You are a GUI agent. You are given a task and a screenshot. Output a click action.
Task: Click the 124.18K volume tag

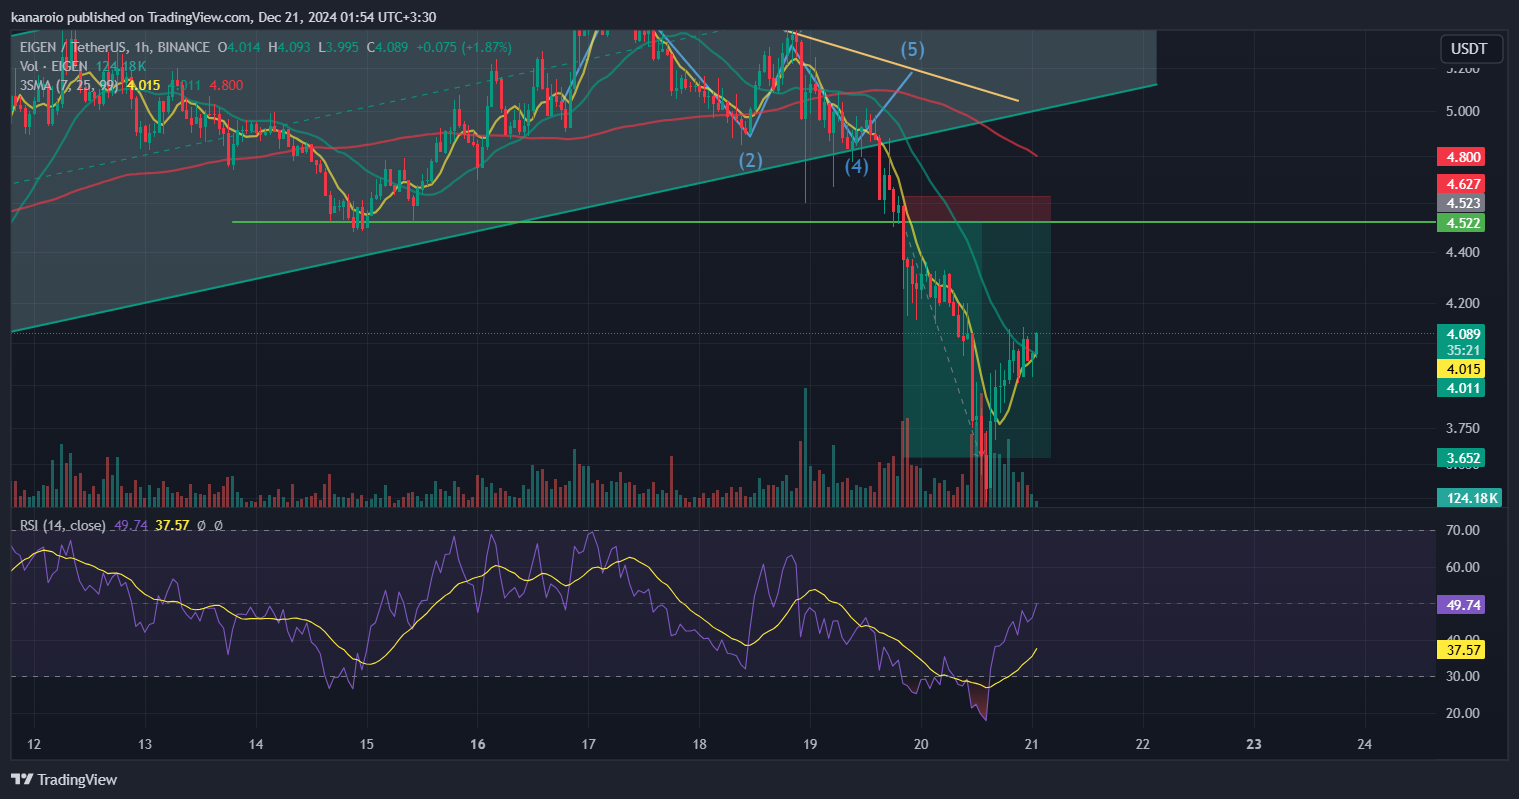pyautogui.click(x=1468, y=498)
